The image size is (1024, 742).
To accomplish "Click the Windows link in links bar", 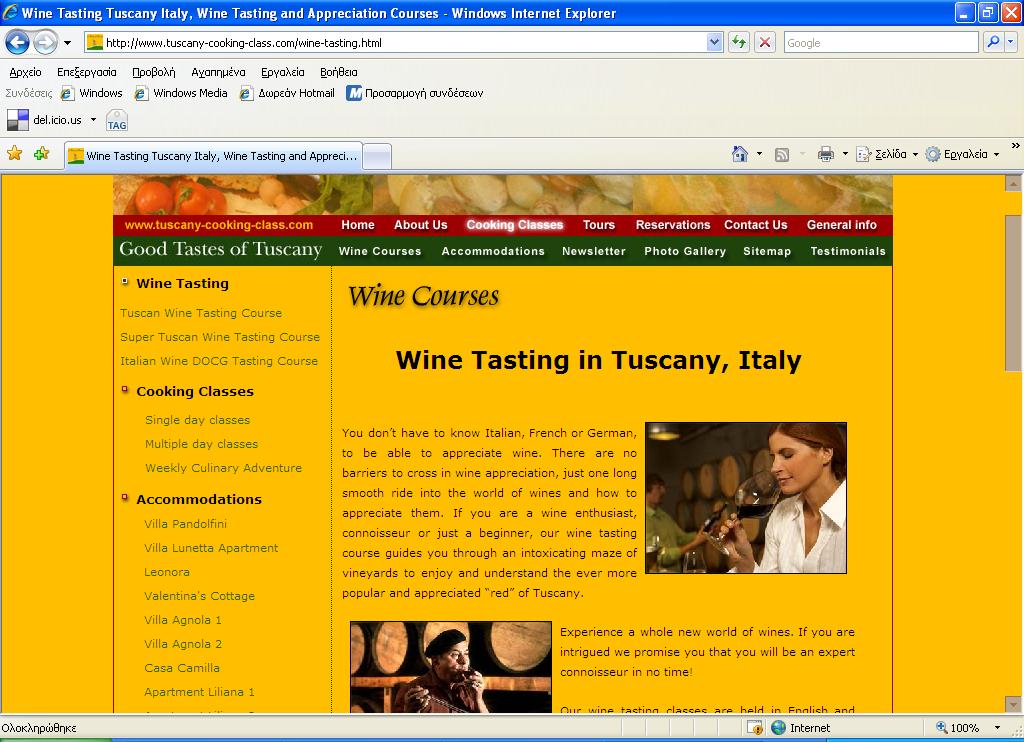I will [91, 93].
